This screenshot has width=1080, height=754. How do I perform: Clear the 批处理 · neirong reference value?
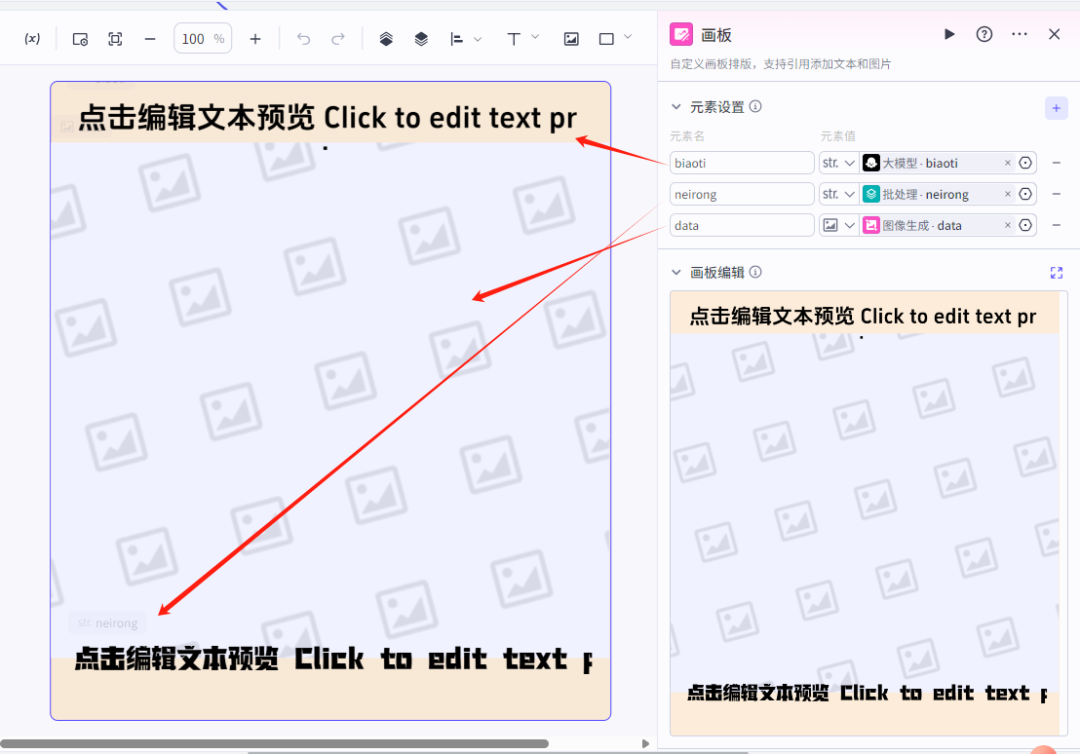point(1007,194)
